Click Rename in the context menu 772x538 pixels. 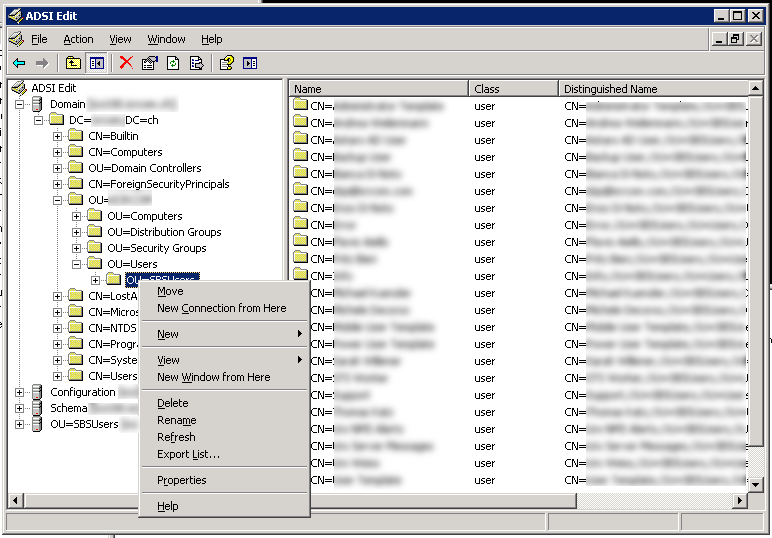coord(177,420)
